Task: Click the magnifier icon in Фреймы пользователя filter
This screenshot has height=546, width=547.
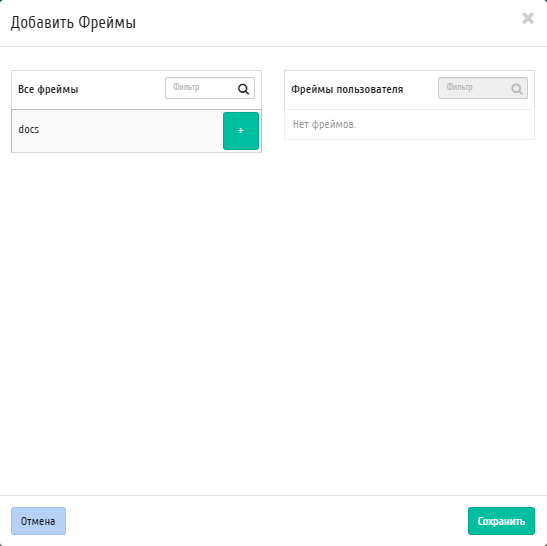Action: pyautogui.click(x=517, y=89)
